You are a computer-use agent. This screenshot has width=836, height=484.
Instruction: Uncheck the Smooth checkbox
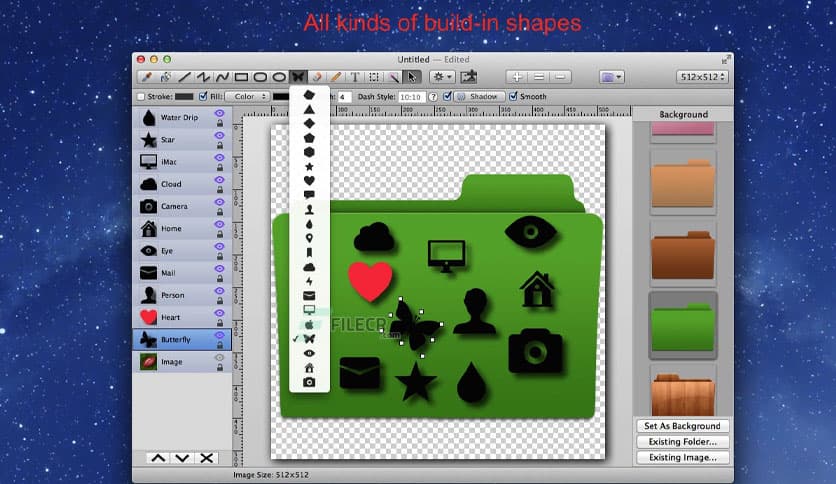[513, 96]
